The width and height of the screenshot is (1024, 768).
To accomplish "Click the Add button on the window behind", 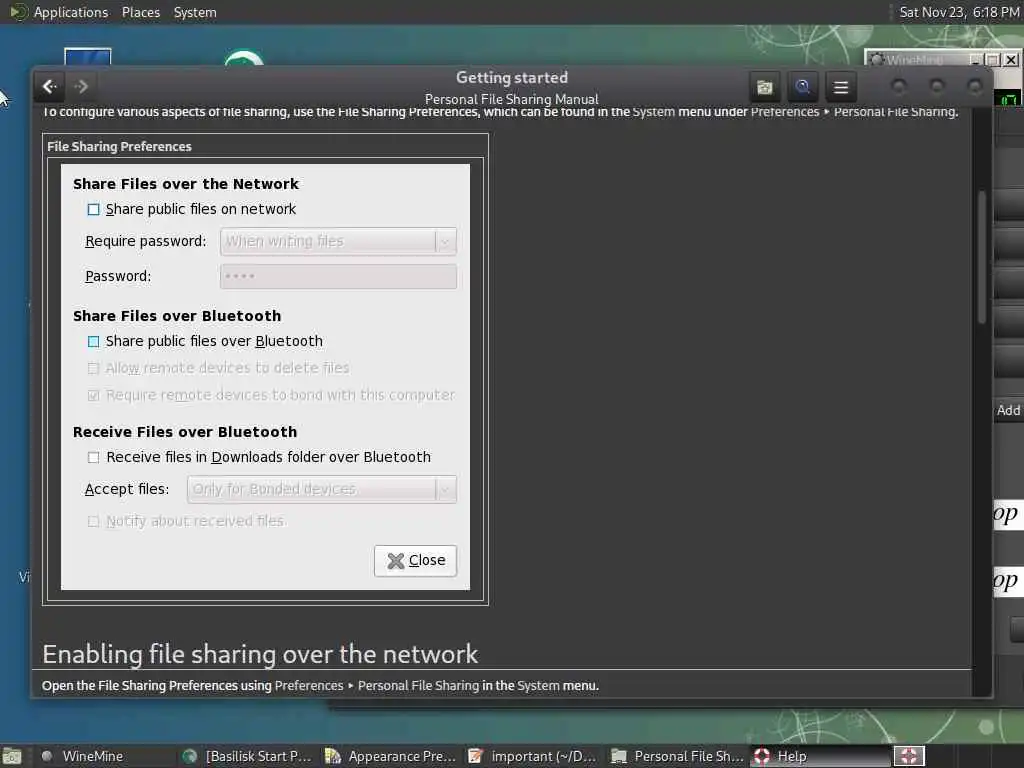I will tap(1008, 410).
